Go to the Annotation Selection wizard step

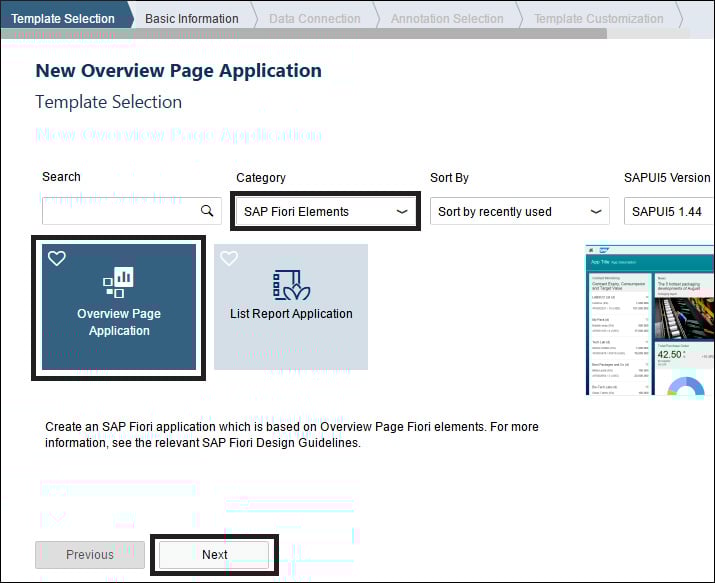pos(447,19)
